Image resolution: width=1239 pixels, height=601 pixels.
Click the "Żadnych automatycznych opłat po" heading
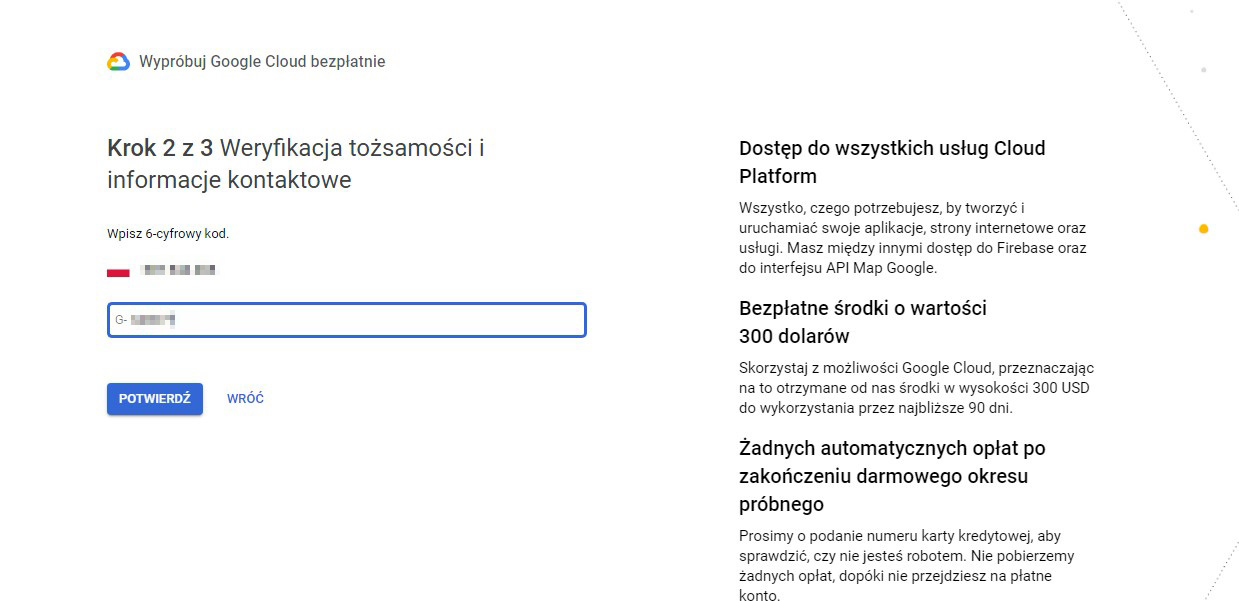click(891, 448)
